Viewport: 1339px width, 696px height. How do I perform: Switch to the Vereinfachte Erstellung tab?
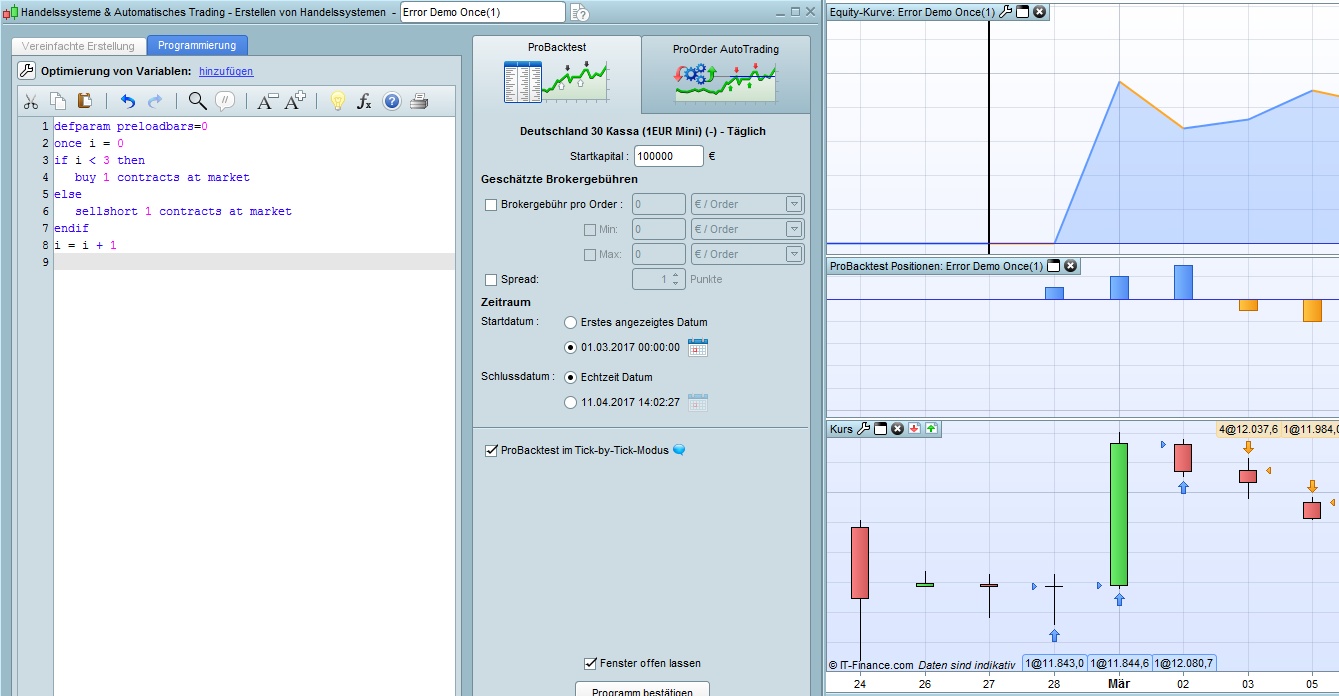(78, 46)
